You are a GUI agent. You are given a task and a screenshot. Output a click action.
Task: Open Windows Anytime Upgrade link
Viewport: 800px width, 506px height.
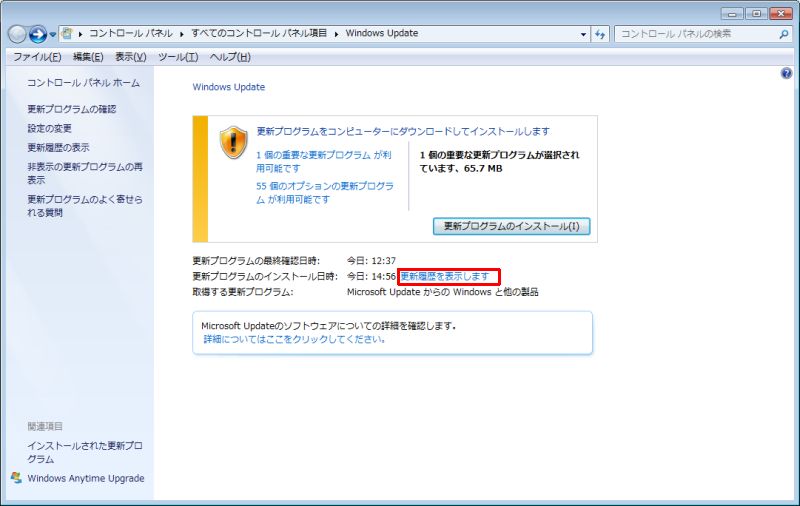point(86,478)
